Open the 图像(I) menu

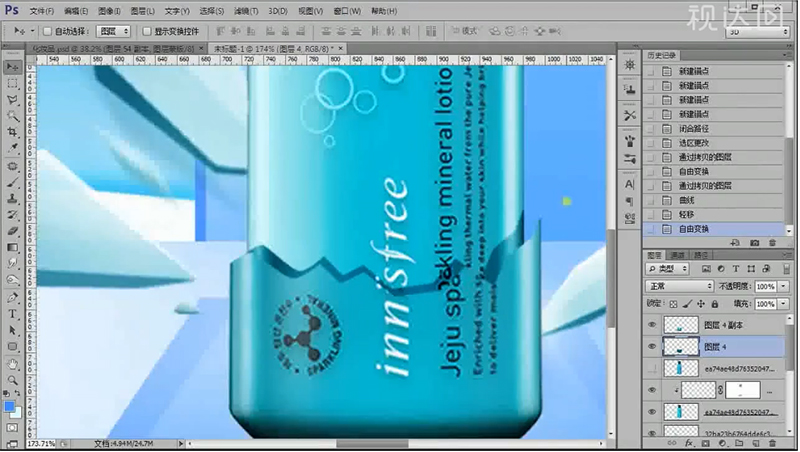[x=109, y=11]
